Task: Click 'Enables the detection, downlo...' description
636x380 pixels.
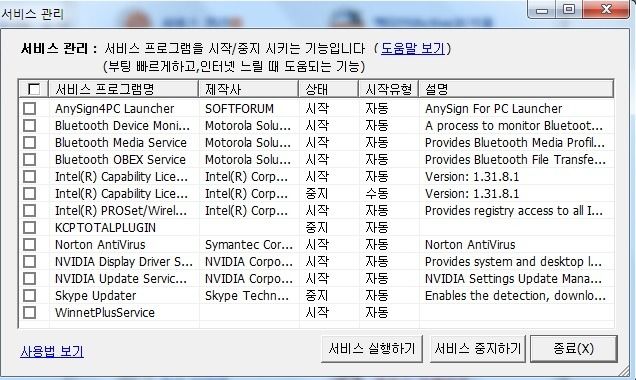Action: [516, 296]
